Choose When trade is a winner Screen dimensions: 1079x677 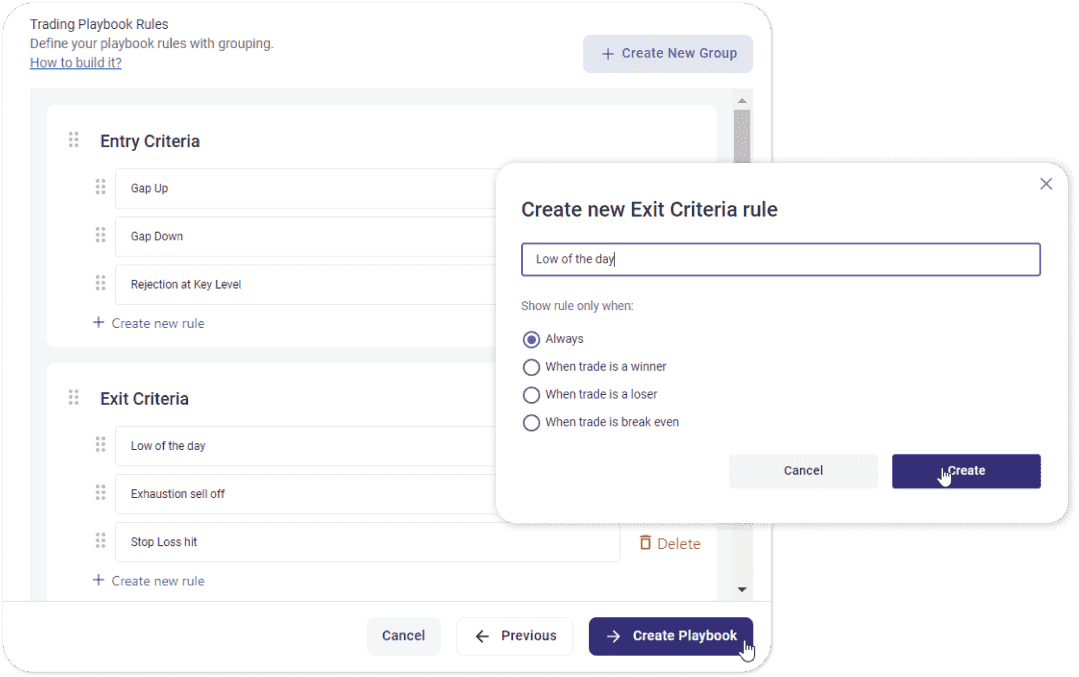532,367
